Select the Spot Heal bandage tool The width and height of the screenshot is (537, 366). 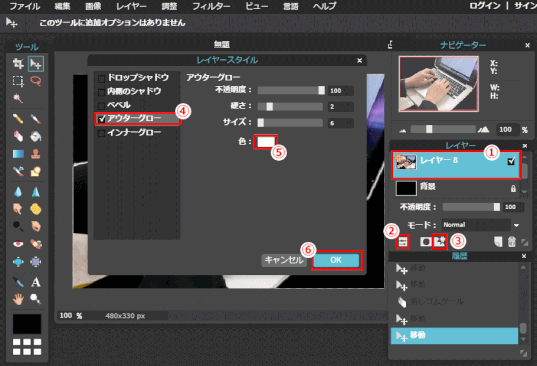tap(36, 244)
